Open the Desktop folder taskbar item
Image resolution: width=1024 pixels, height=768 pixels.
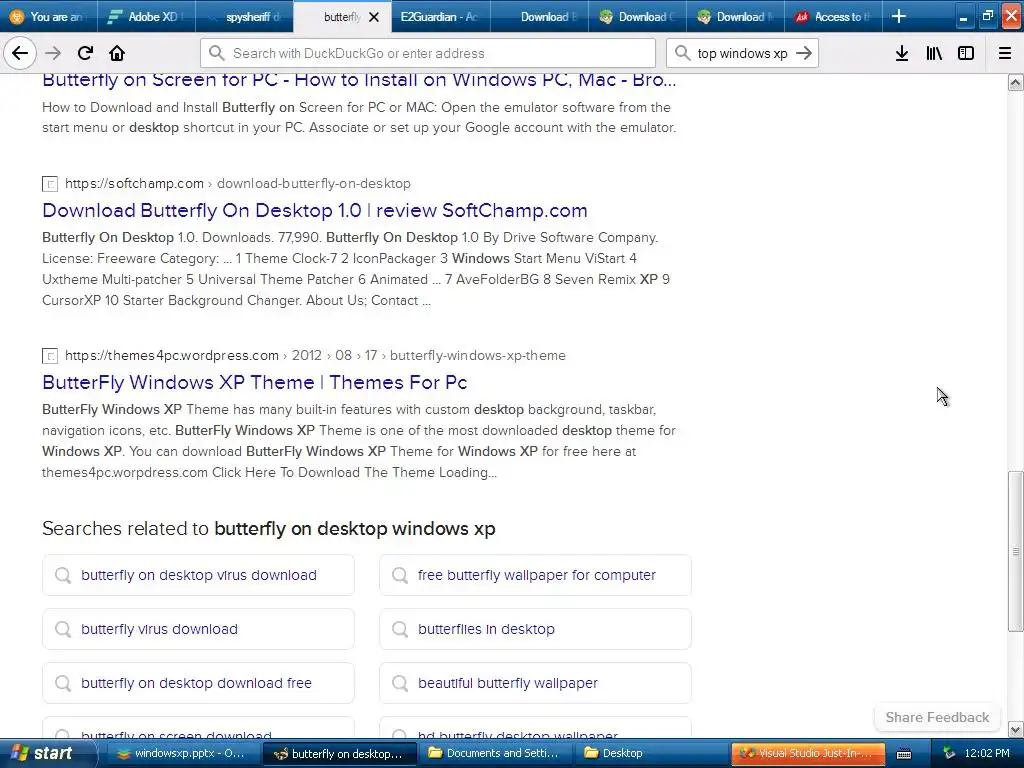point(650,754)
